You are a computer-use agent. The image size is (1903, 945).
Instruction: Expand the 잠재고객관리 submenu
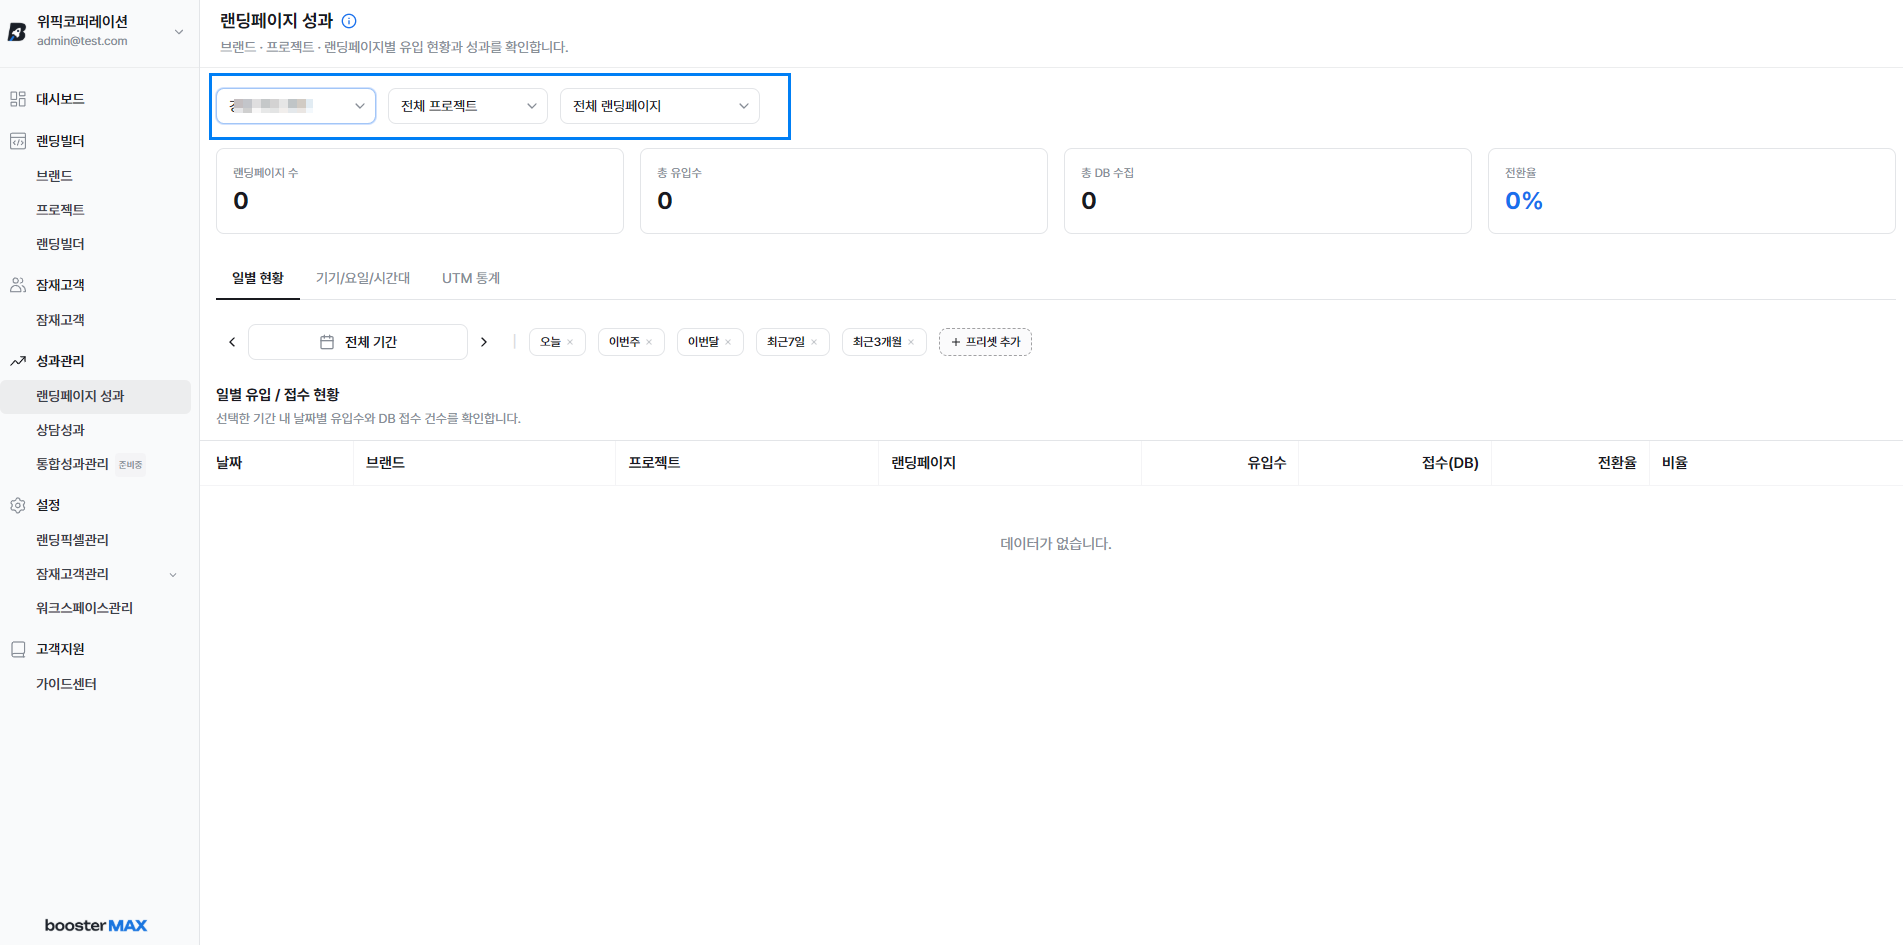tap(173, 574)
